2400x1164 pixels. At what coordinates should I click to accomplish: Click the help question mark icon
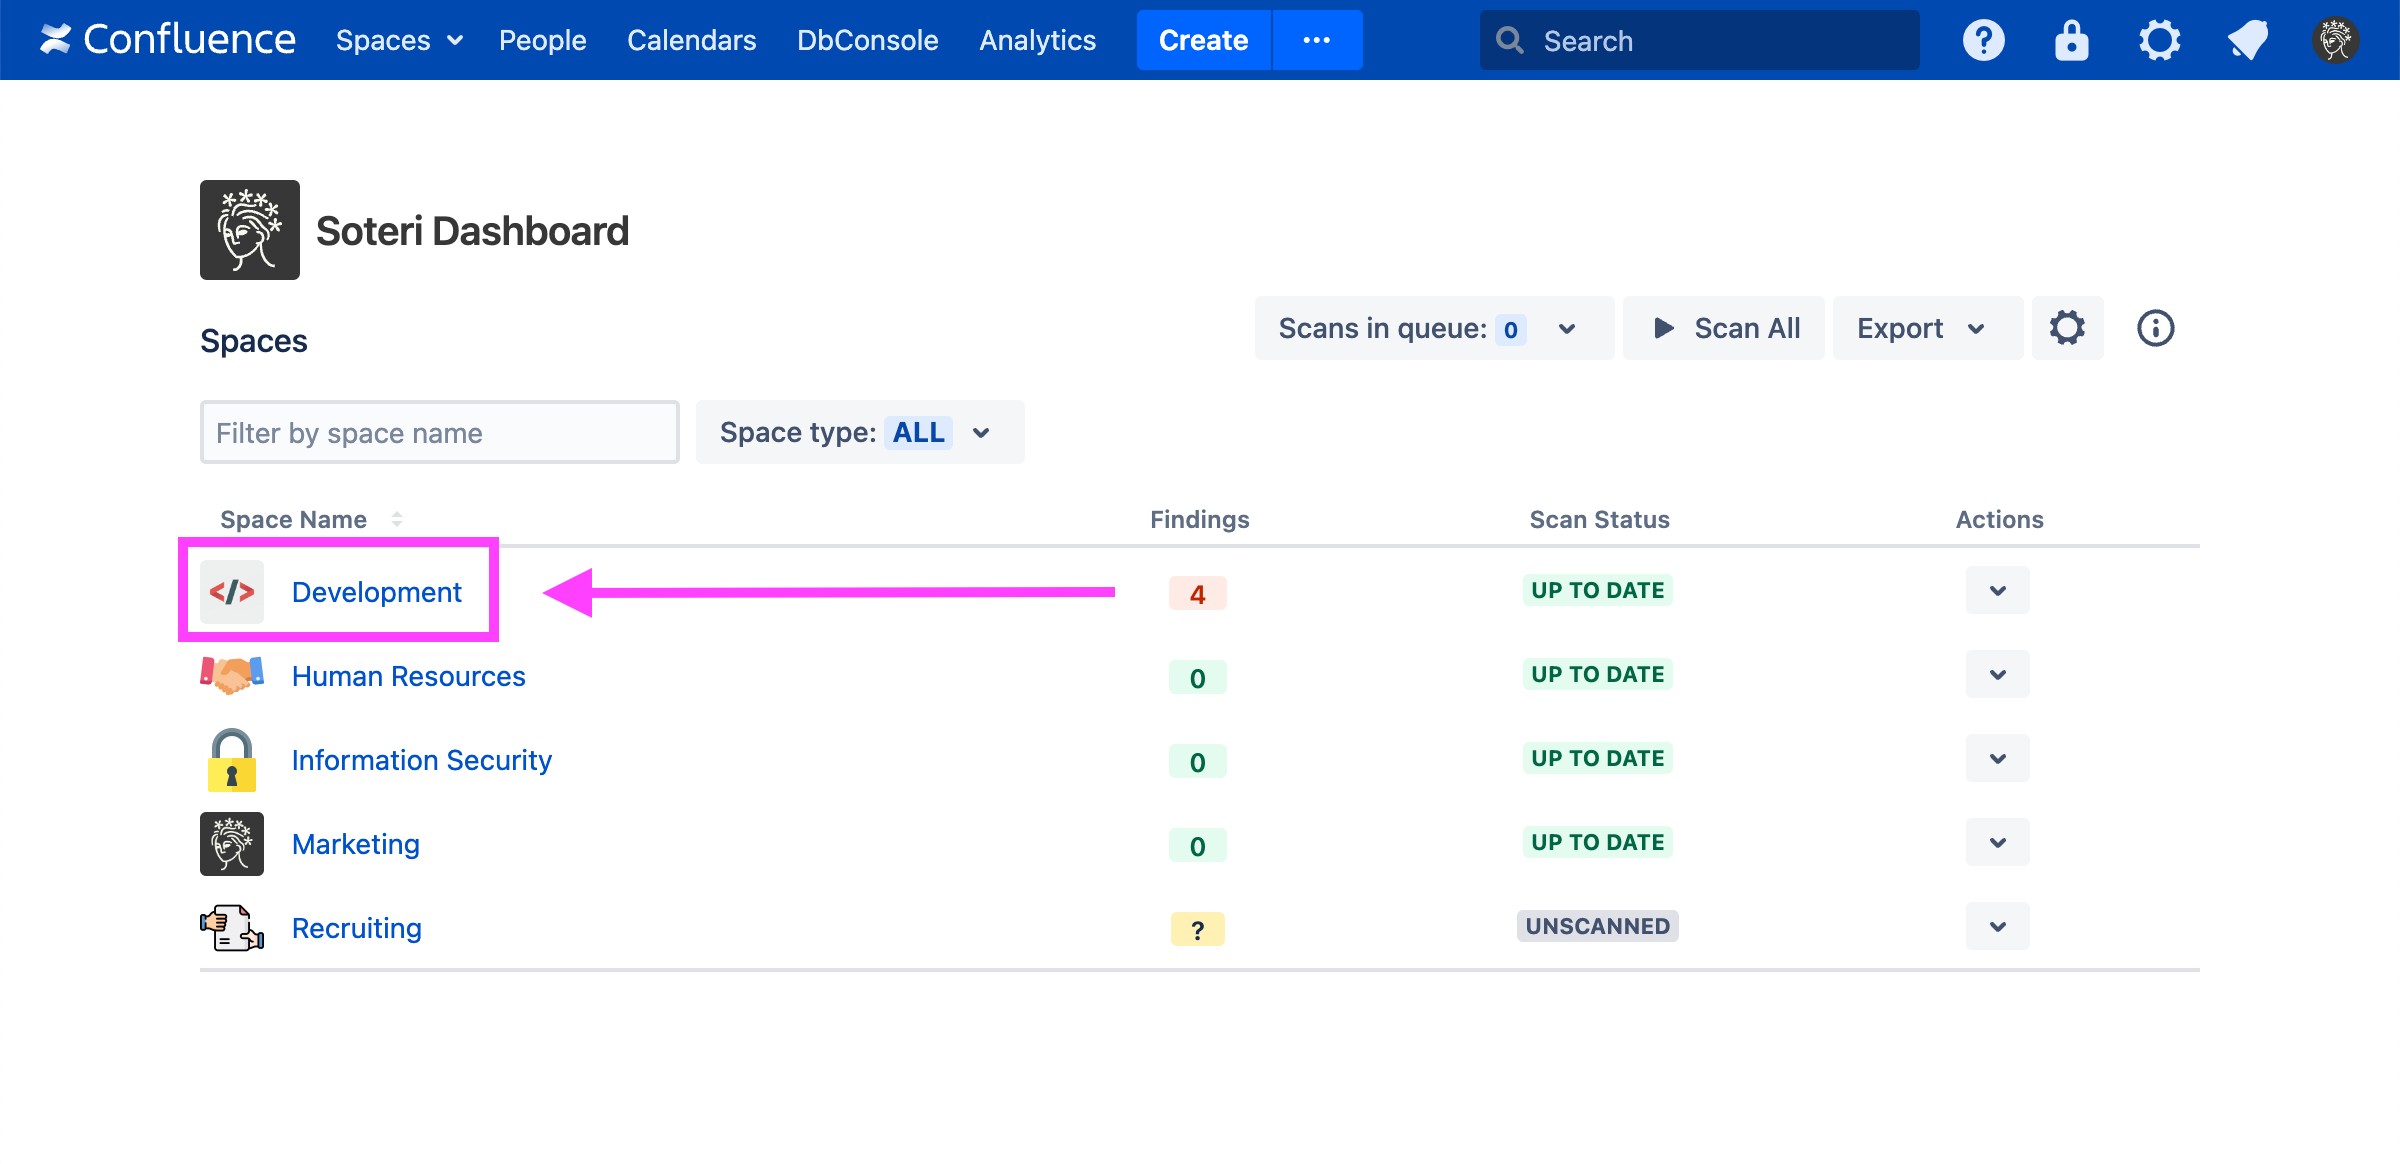point(1983,41)
